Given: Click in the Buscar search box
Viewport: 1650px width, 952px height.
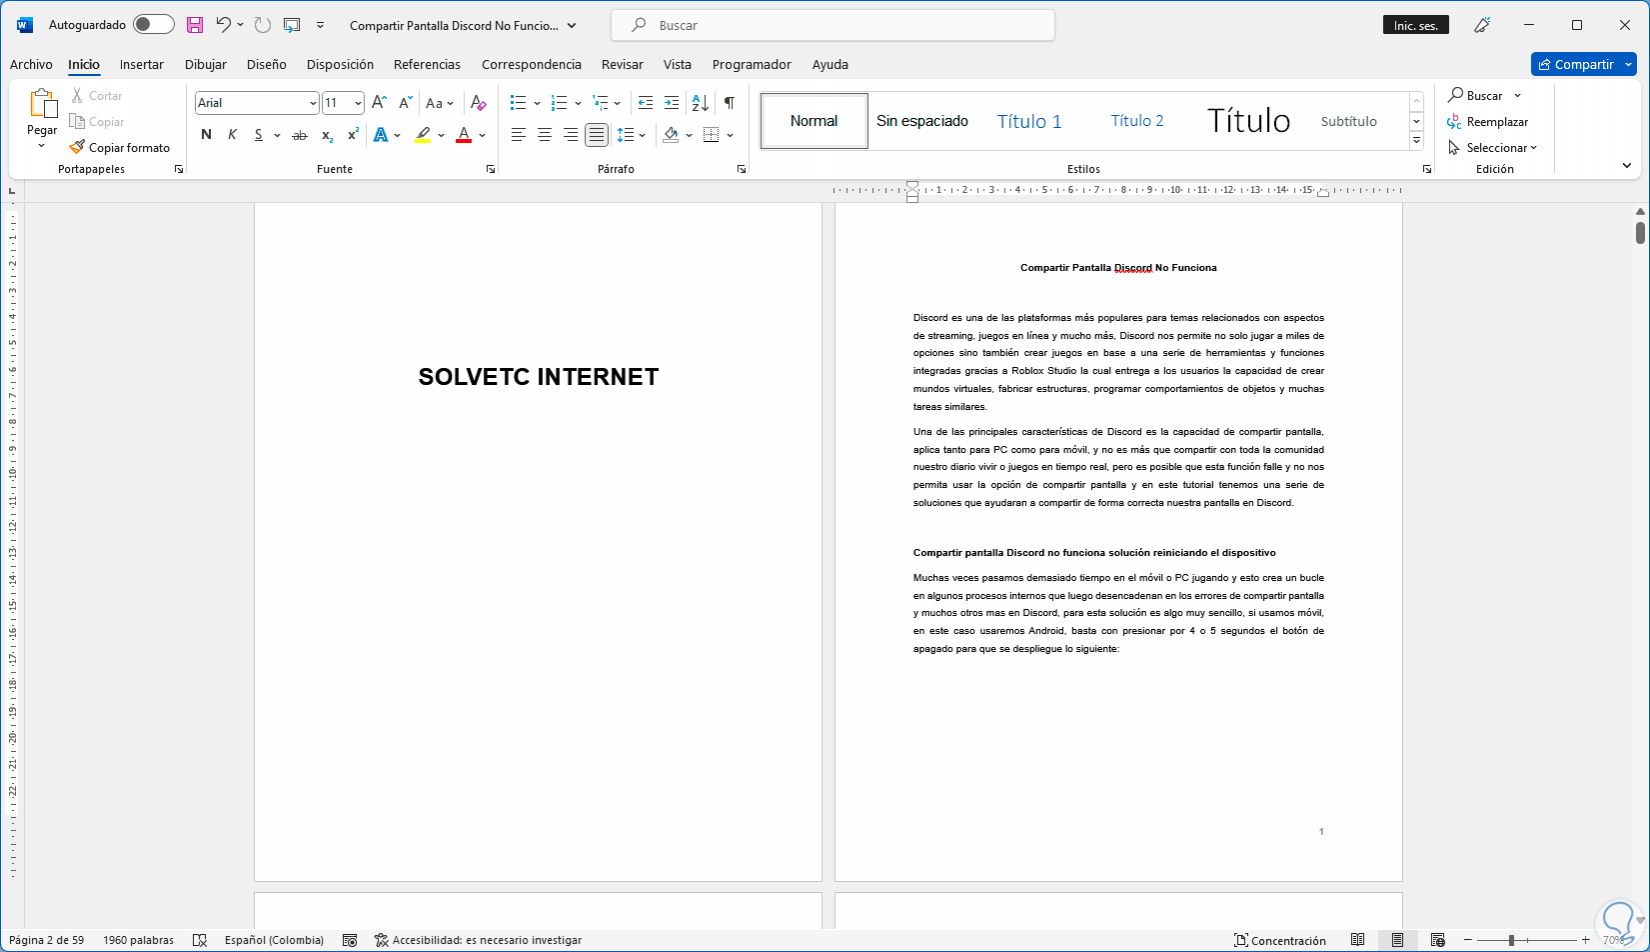Looking at the screenshot, I should [832, 25].
